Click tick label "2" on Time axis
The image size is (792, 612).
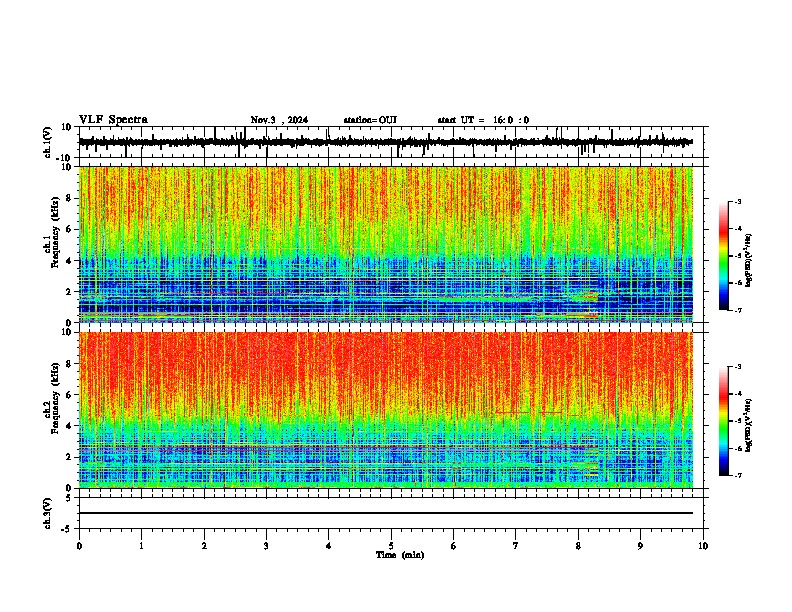coord(204,546)
